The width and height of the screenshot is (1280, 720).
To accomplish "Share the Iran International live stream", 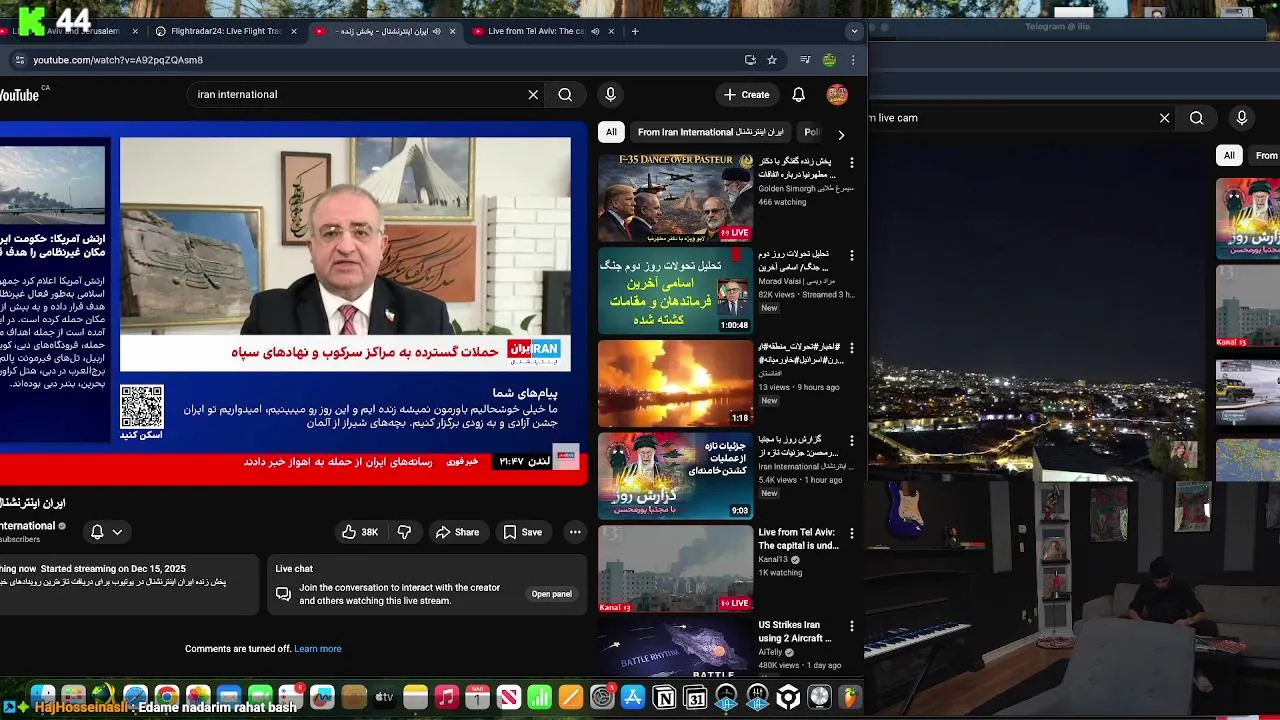I will pos(457,532).
